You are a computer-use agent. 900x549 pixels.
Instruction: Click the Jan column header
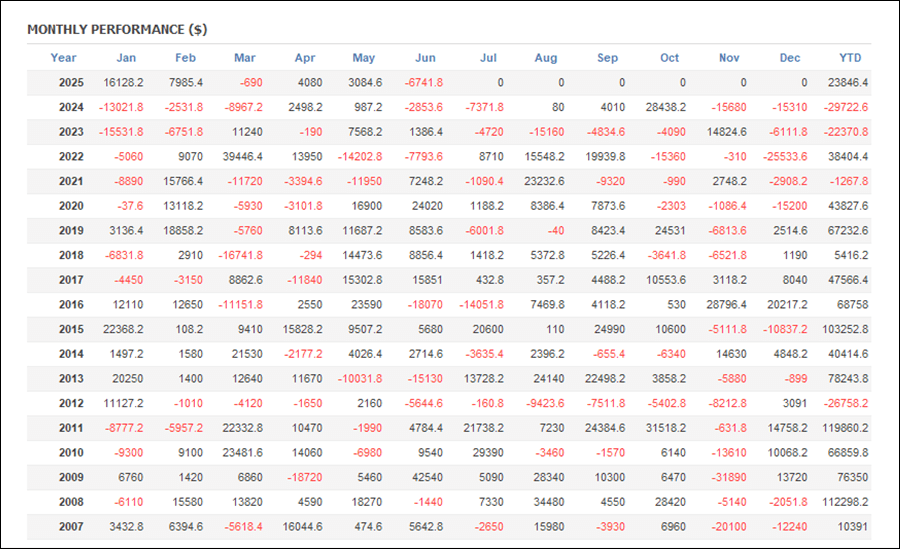point(126,57)
